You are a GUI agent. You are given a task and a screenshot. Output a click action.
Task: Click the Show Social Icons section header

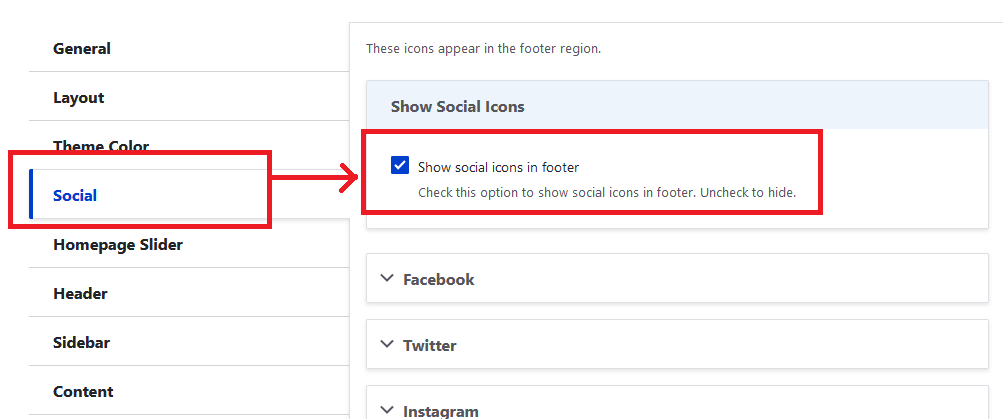point(457,106)
